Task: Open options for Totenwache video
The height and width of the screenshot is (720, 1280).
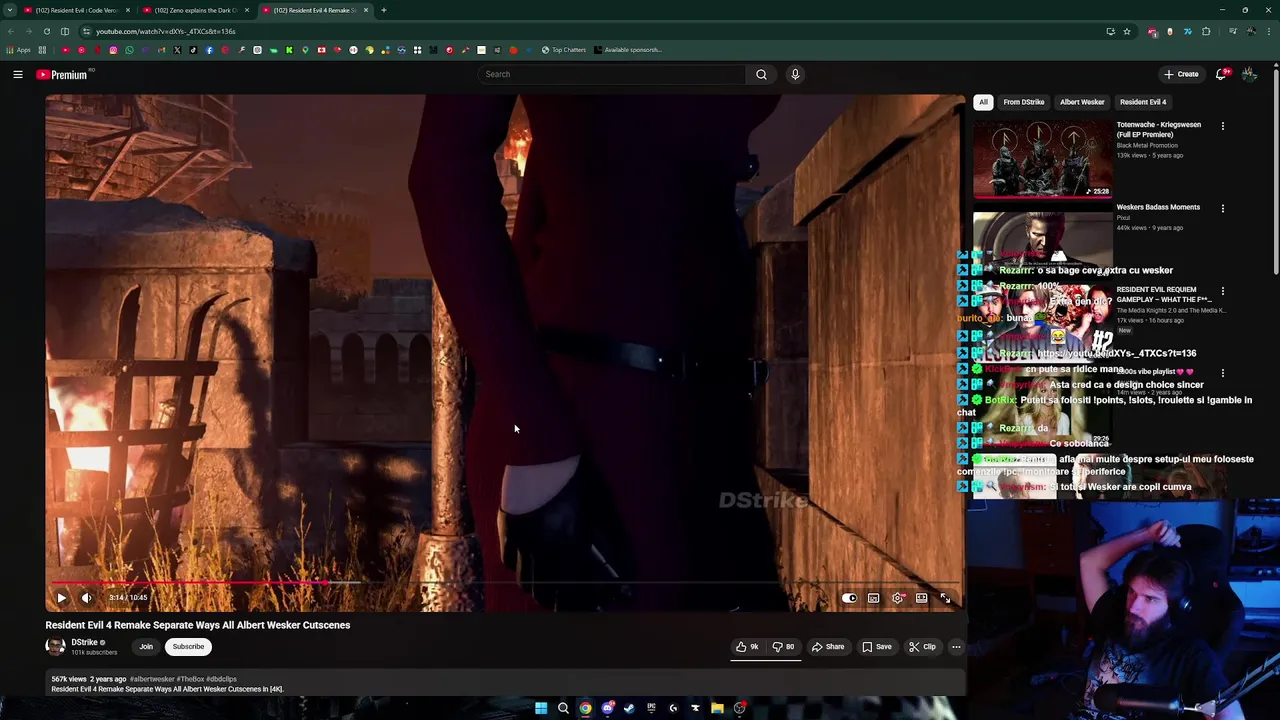Action: pos(1222,126)
